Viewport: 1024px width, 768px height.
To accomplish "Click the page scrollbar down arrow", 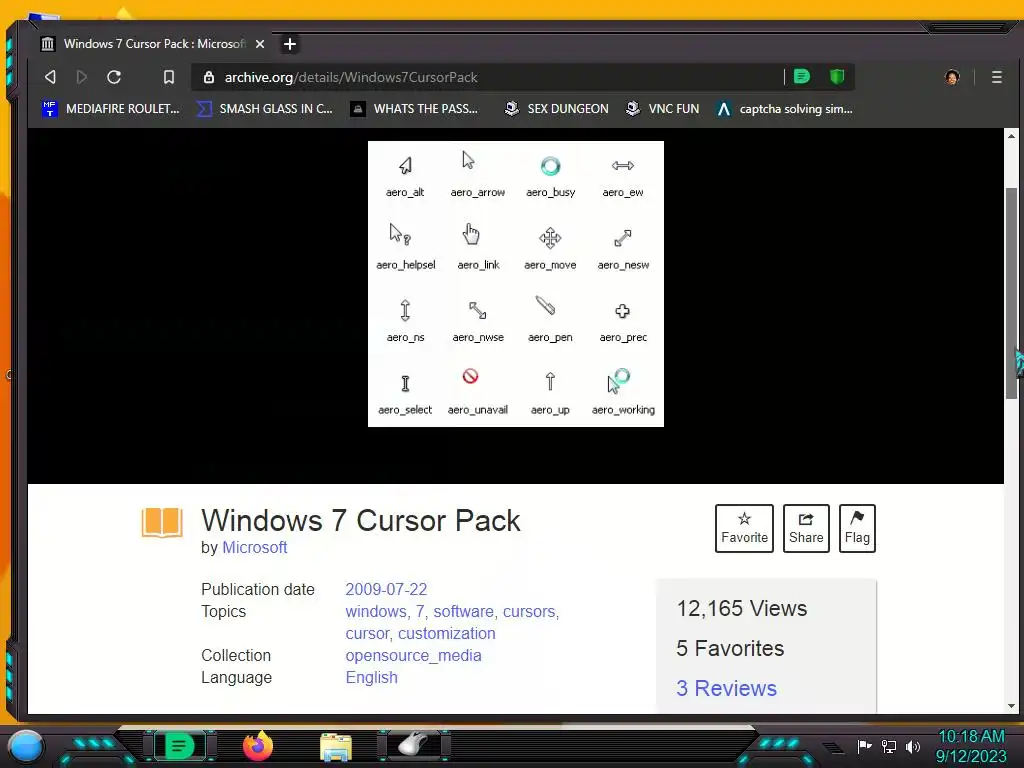I will pyautogui.click(x=1012, y=706).
